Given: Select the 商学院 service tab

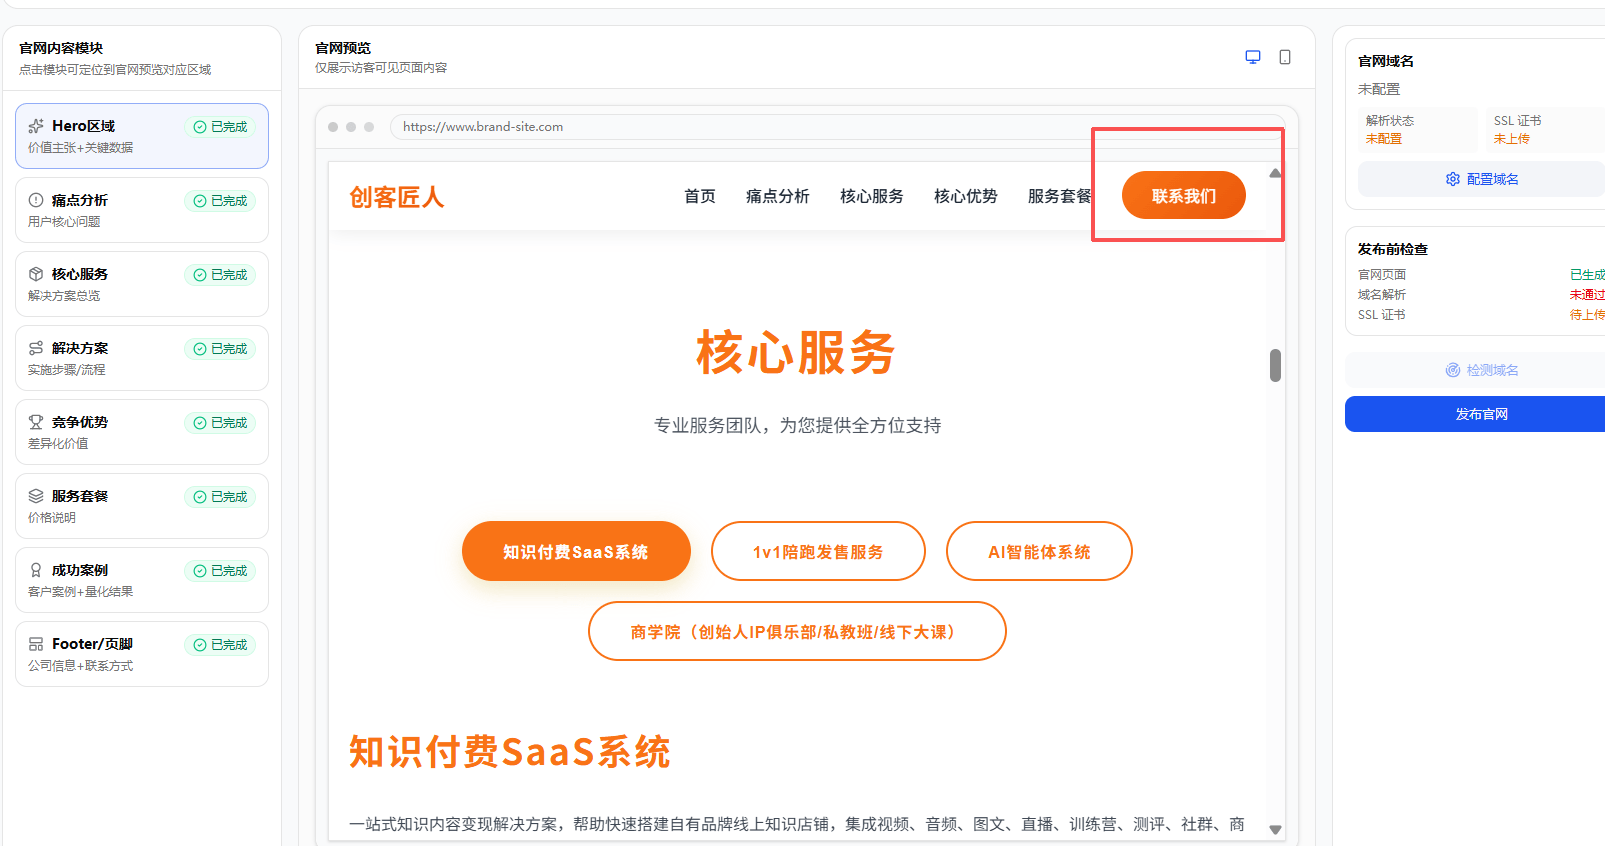Looking at the screenshot, I should [x=797, y=631].
